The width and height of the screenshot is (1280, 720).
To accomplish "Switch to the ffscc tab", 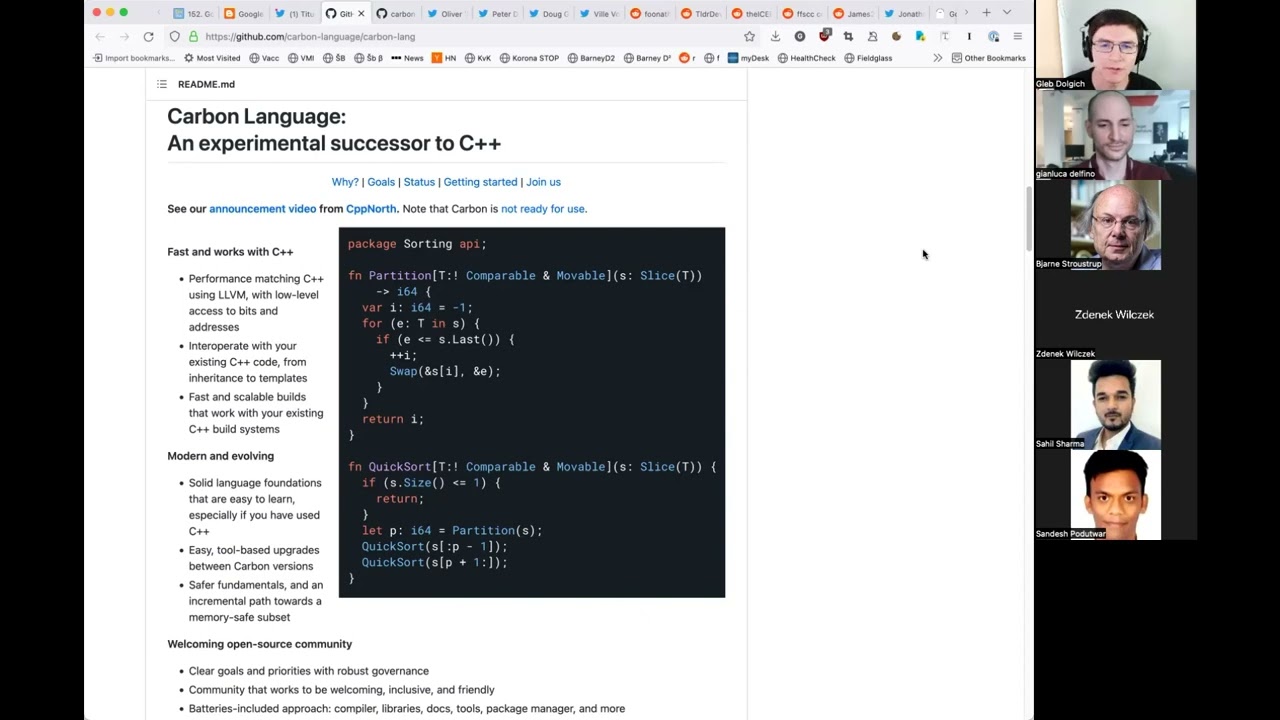I will click(x=802, y=13).
